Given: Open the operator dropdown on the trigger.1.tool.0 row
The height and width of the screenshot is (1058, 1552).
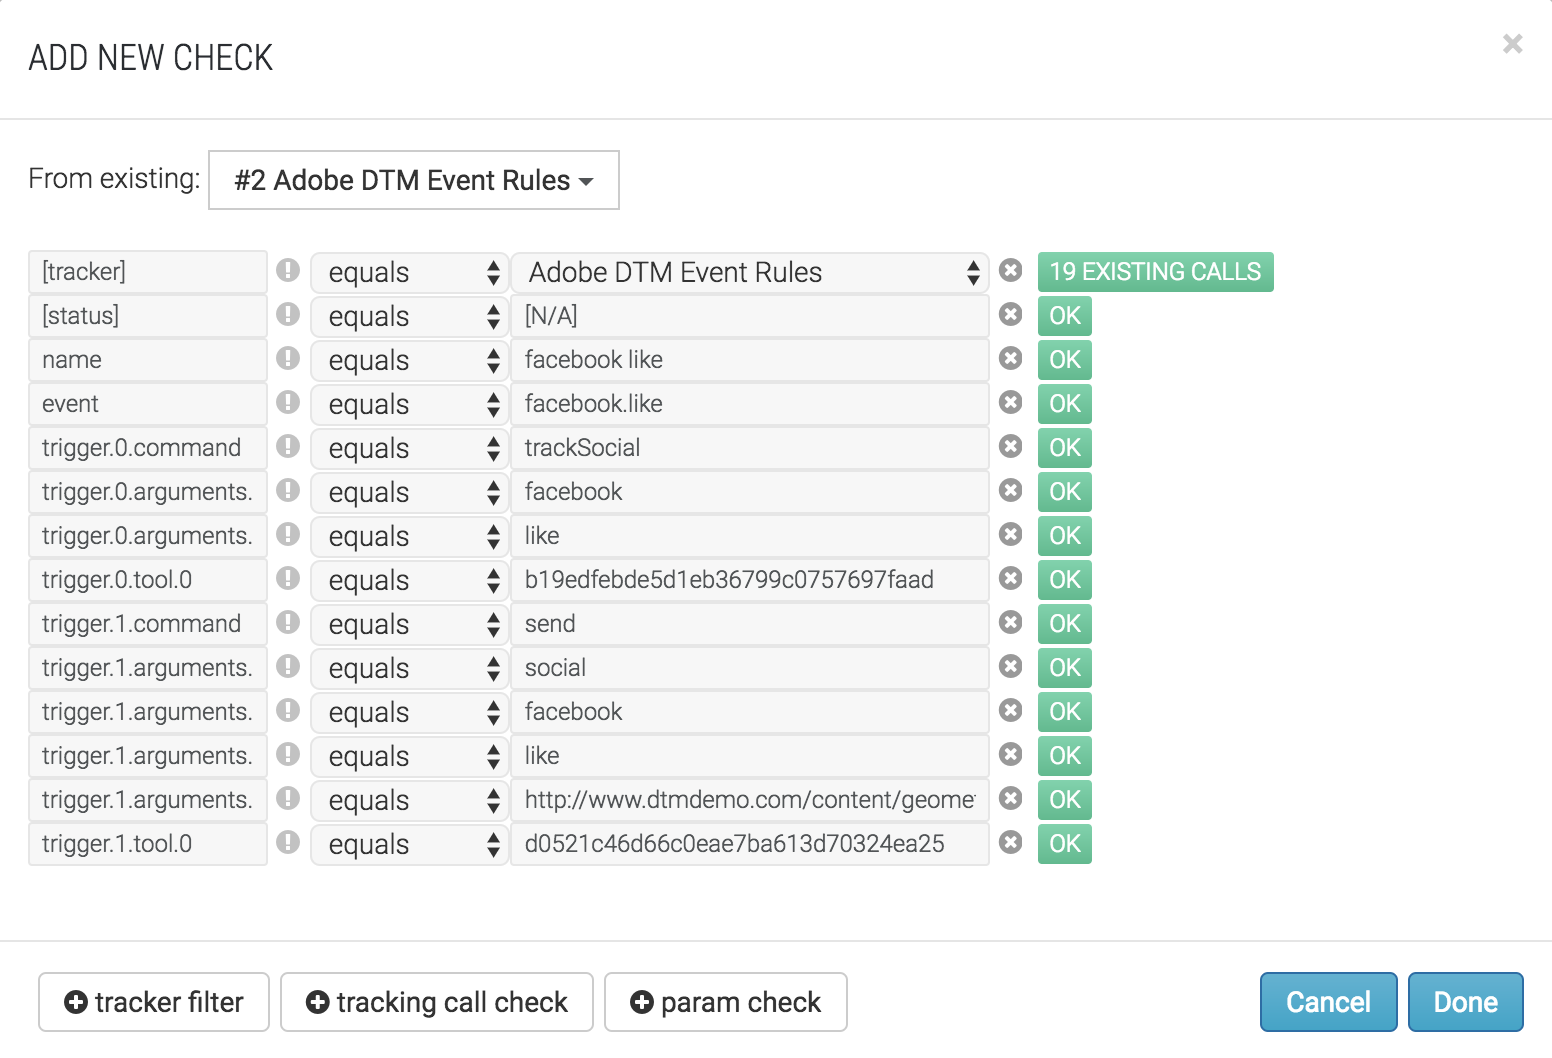Looking at the screenshot, I should tap(409, 844).
